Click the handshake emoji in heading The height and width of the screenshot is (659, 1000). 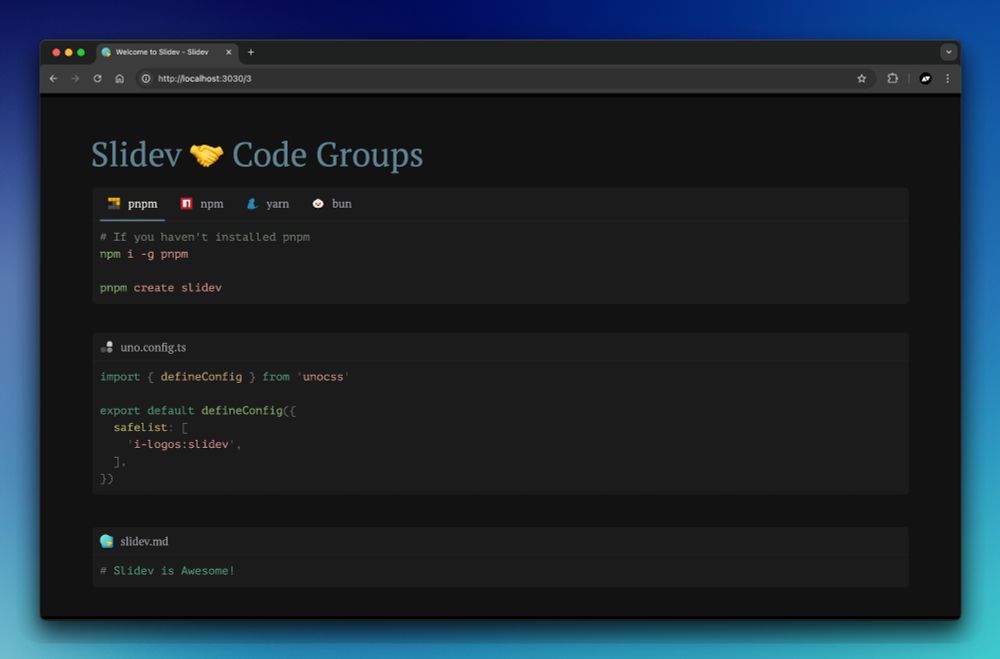(207, 155)
